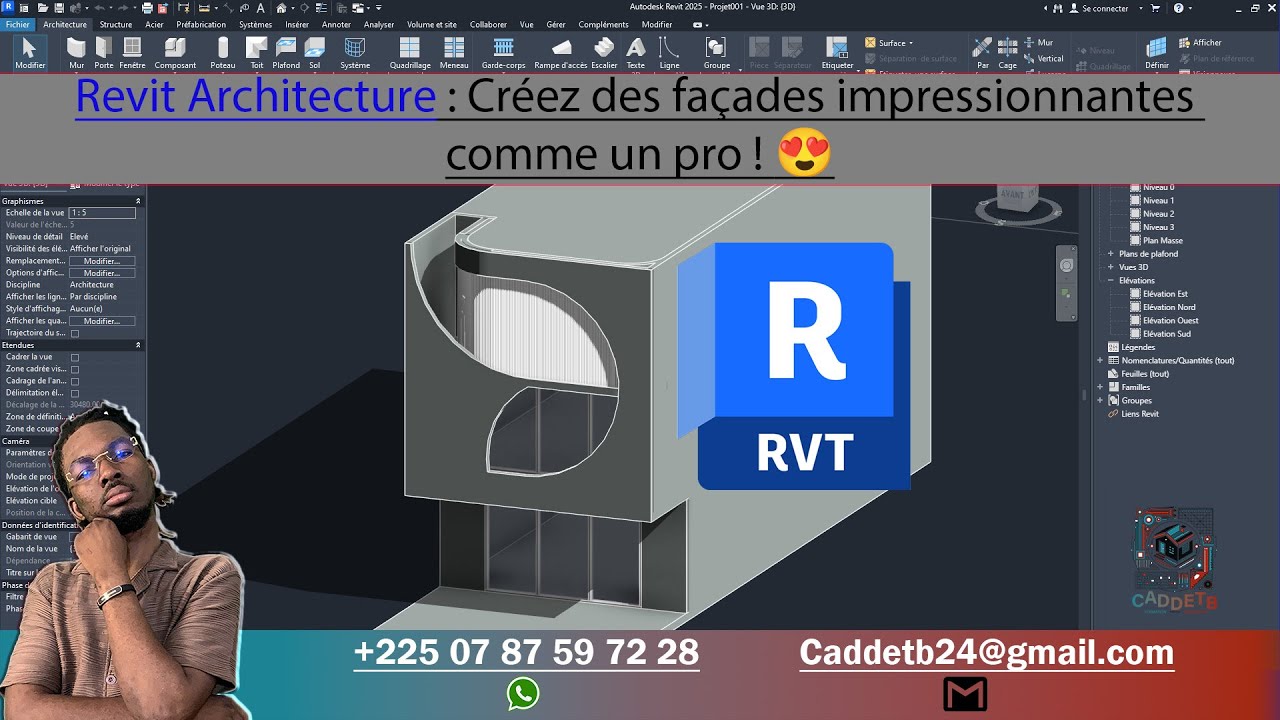Enable the Cadrer la vue checkbox

pos(75,357)
